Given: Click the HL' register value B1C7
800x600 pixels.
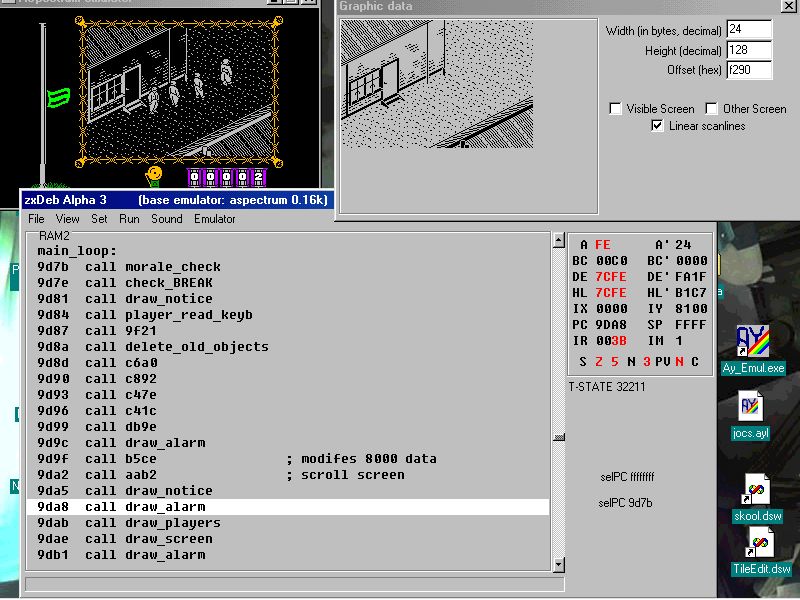Looking at the screenshot, I should [691, 293].
